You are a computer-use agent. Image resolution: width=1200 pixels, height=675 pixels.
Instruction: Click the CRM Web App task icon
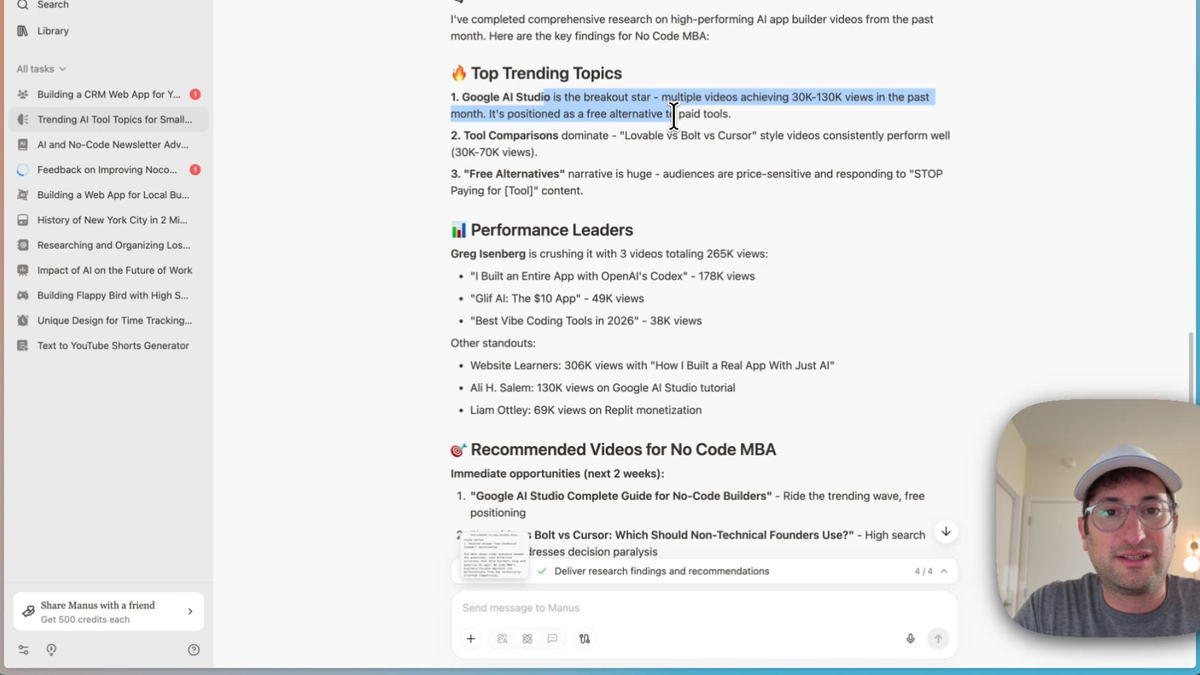(x=23, y=94)
